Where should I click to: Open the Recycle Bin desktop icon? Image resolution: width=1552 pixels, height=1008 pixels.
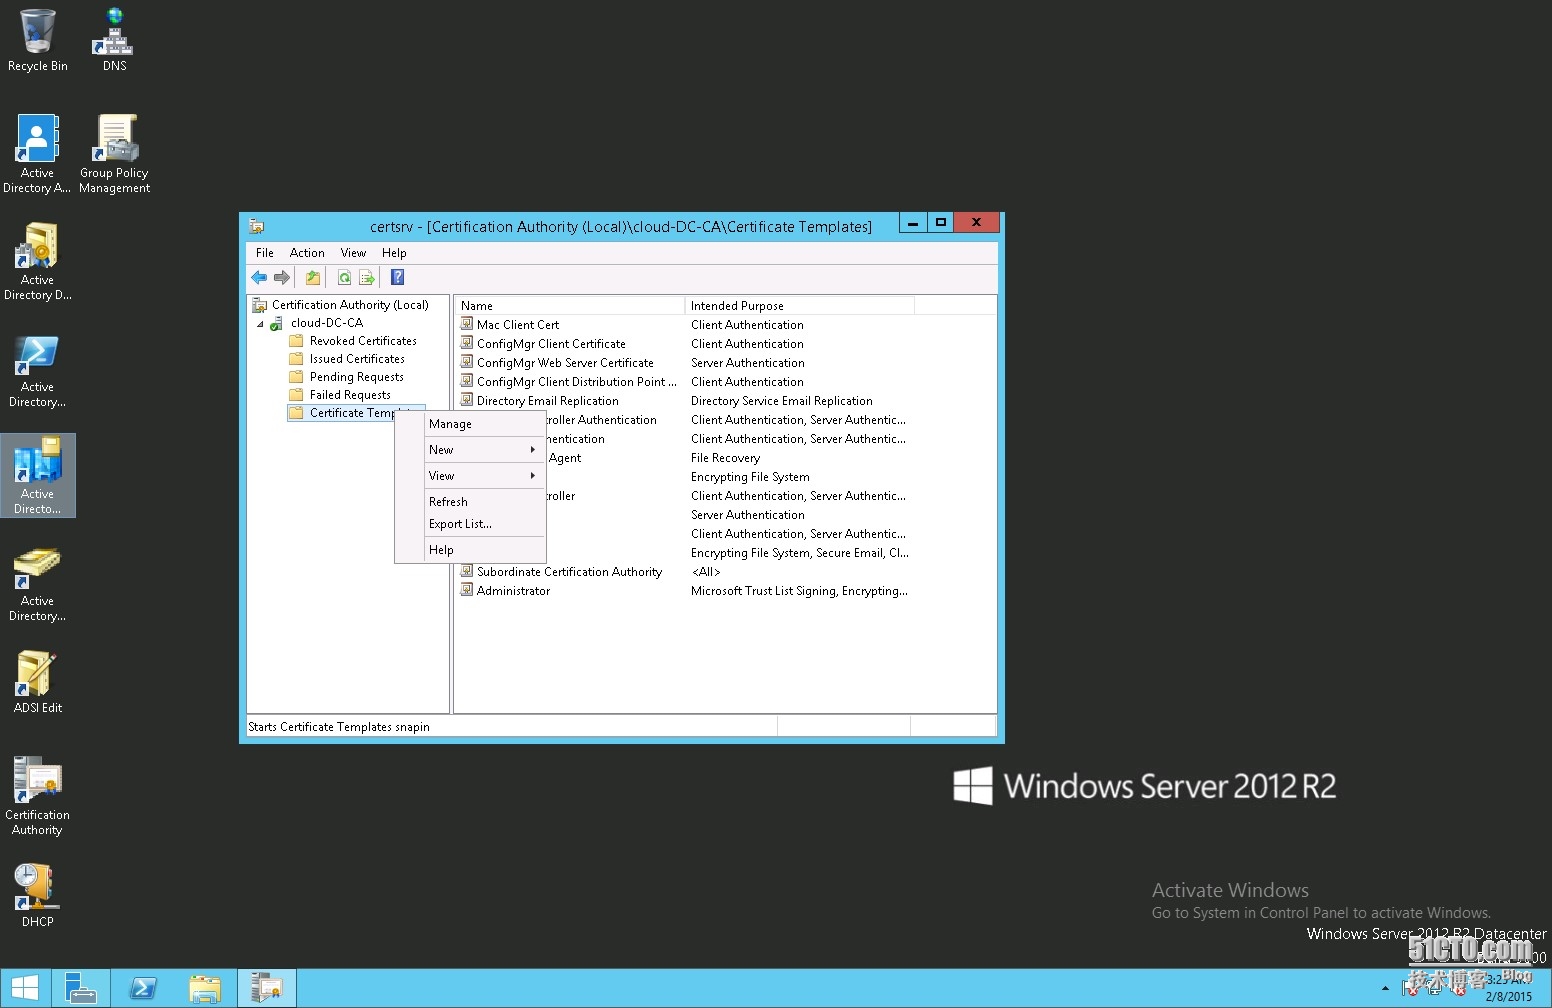(x=38, y=41)
